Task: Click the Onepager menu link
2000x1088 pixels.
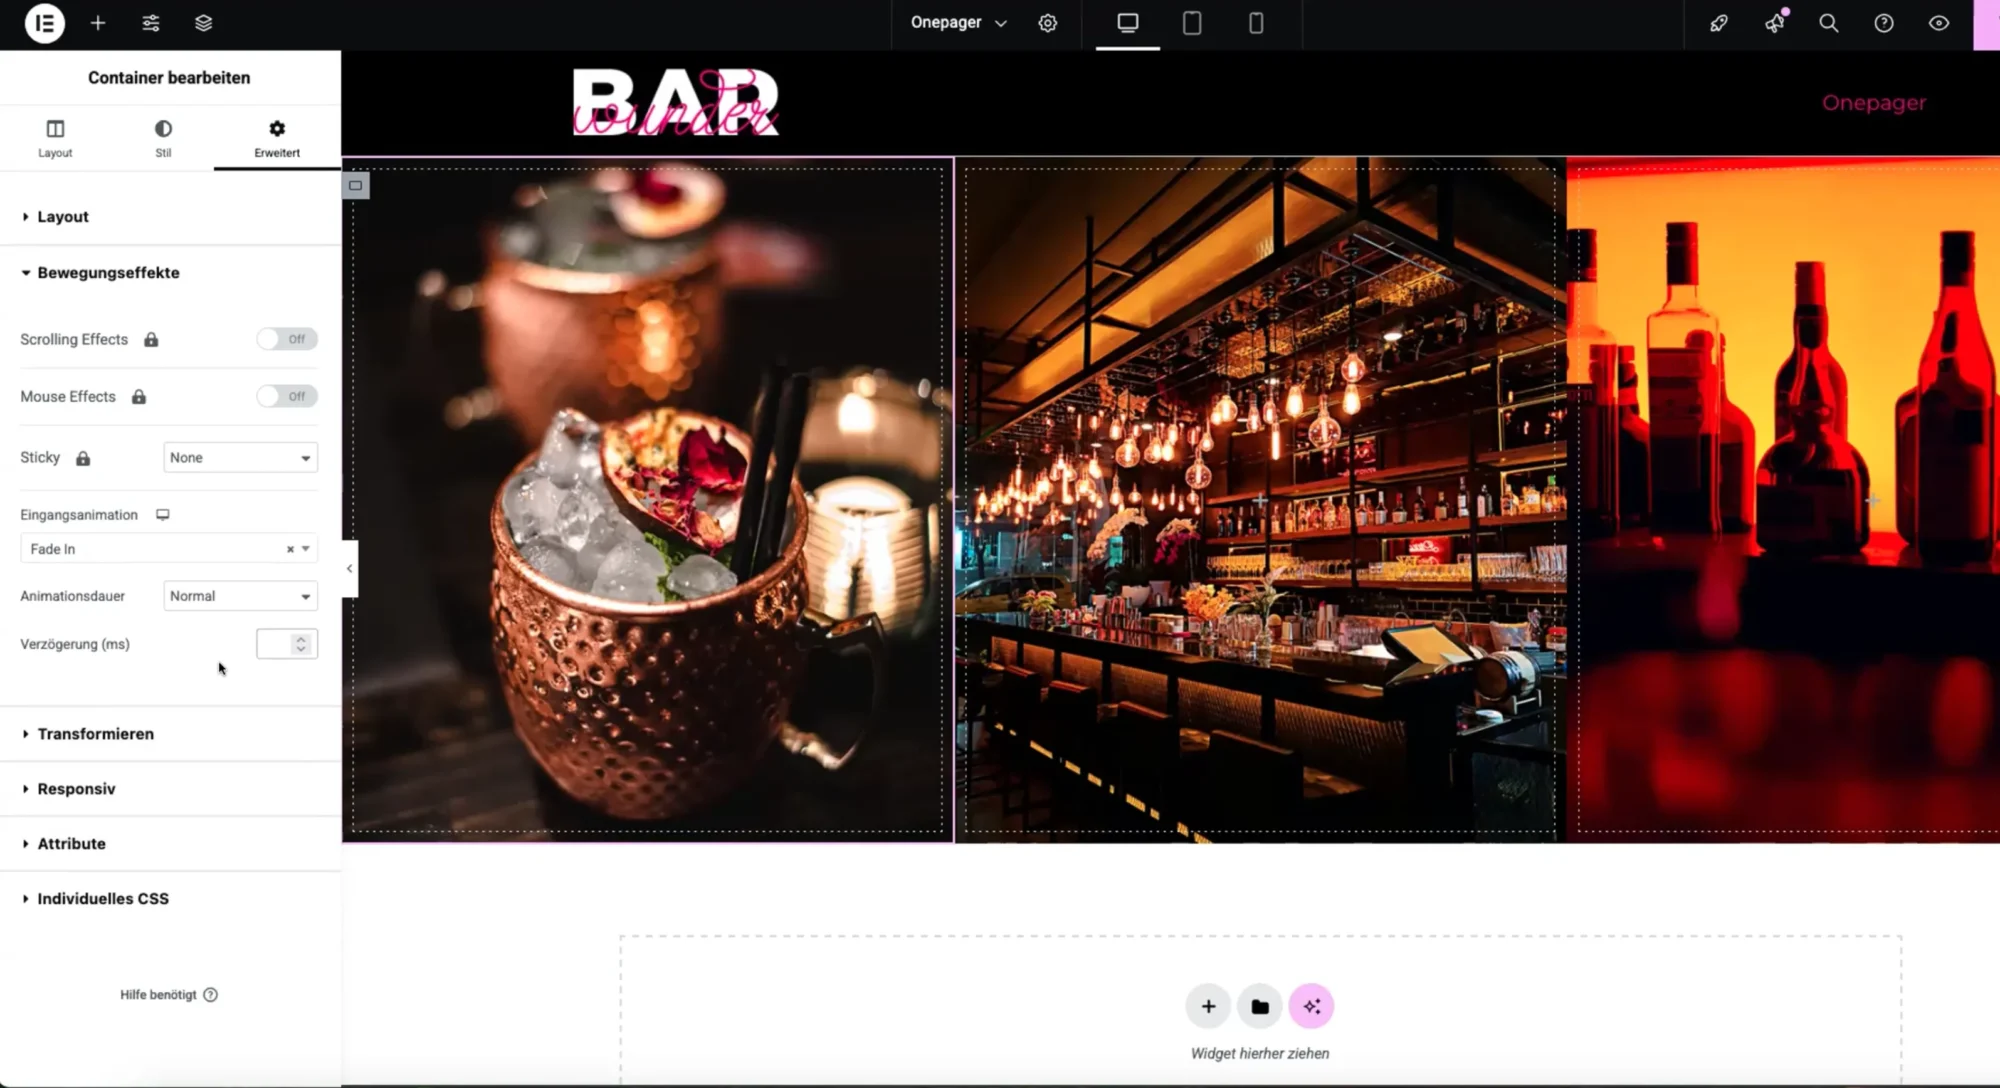Action: point(1873,103)
